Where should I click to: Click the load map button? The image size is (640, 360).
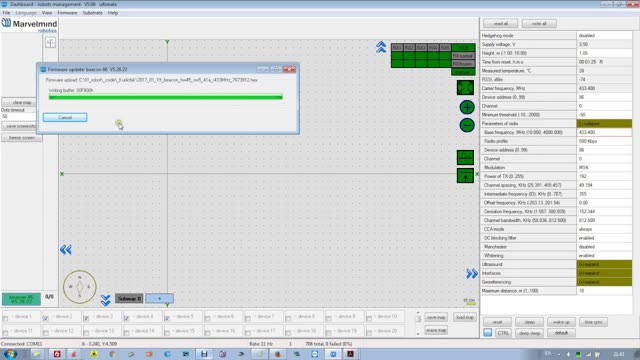(x=464, y=317)
